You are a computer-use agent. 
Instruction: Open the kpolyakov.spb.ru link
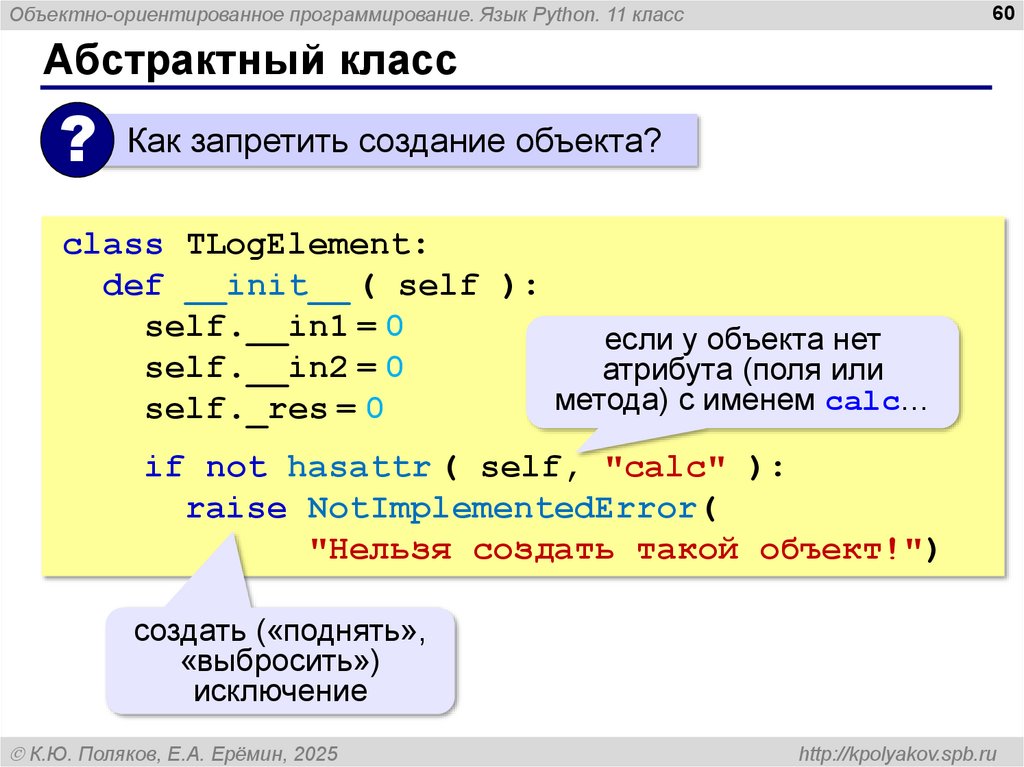[898, 754]
